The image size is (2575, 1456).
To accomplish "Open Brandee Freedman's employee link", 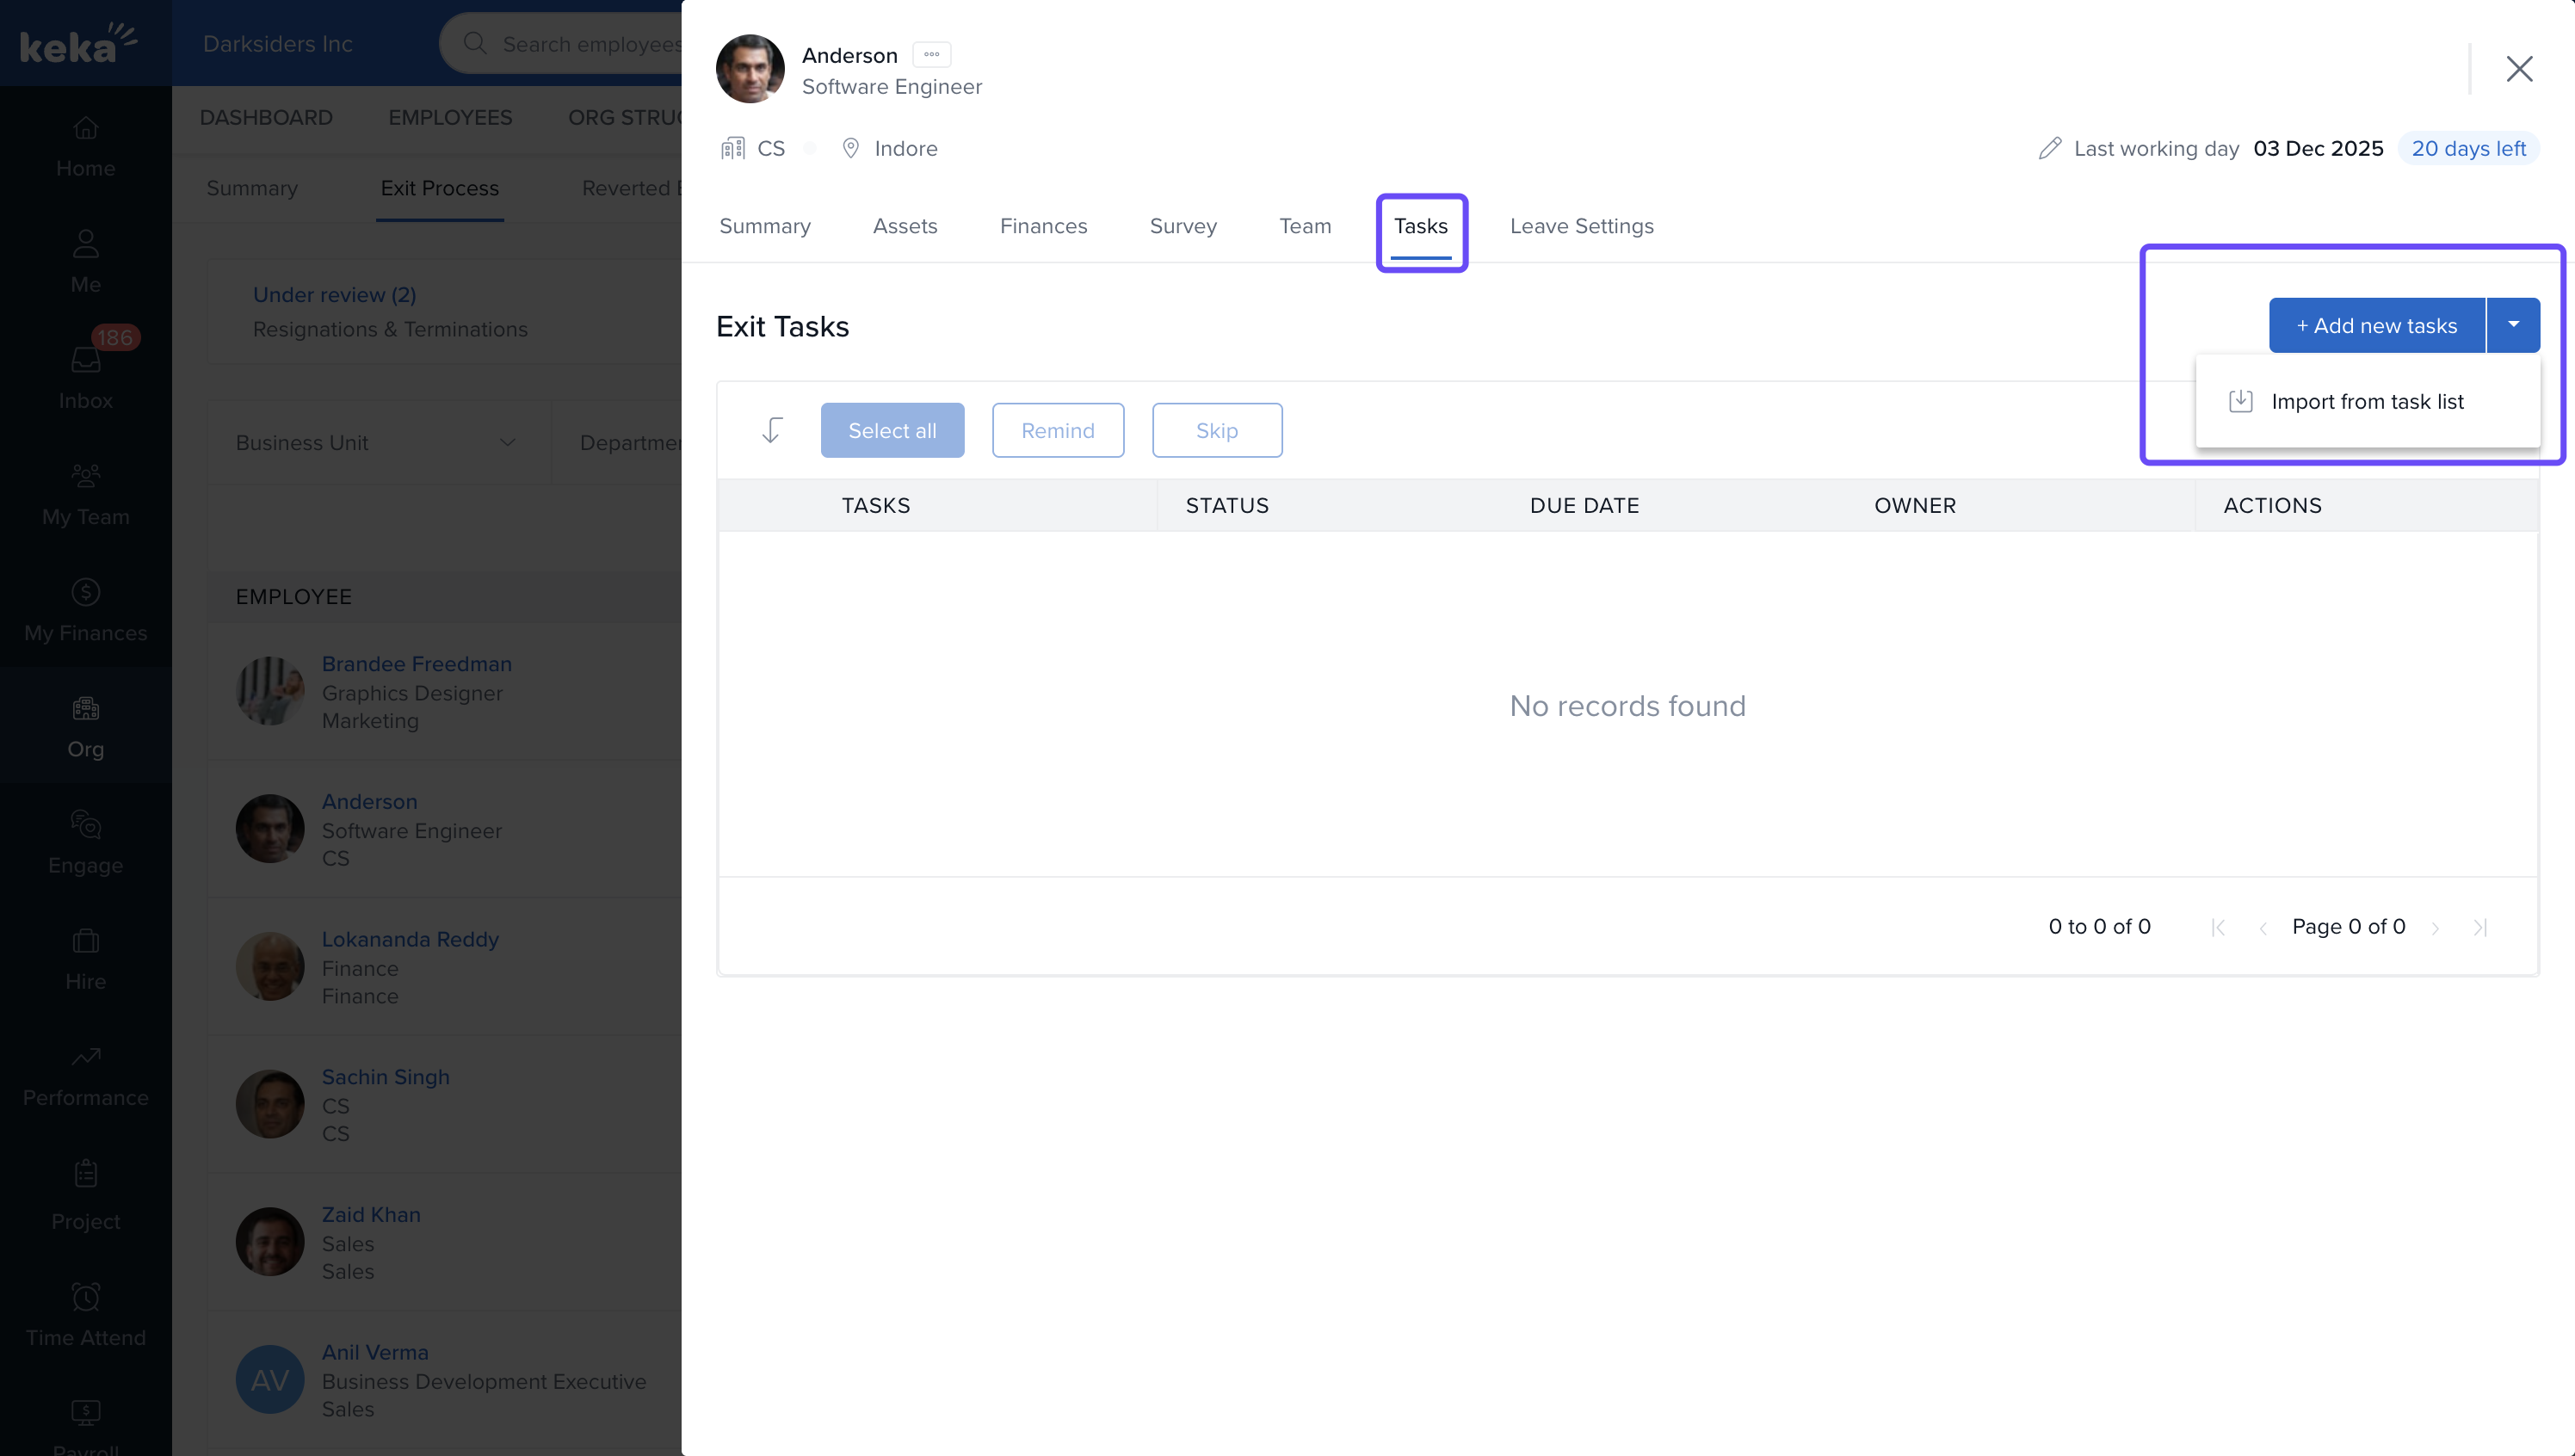I will point(416,663).
